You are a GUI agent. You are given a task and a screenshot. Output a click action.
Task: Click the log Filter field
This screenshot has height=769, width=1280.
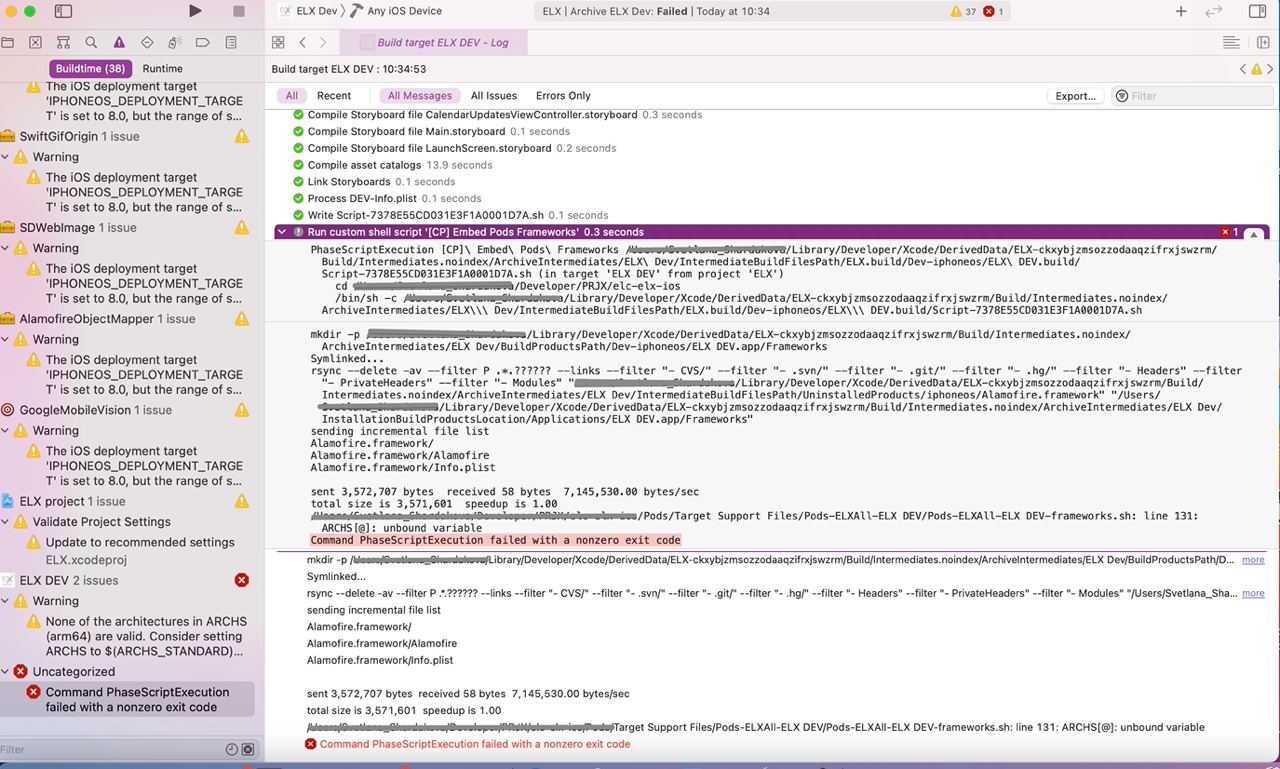point(1193,96)
